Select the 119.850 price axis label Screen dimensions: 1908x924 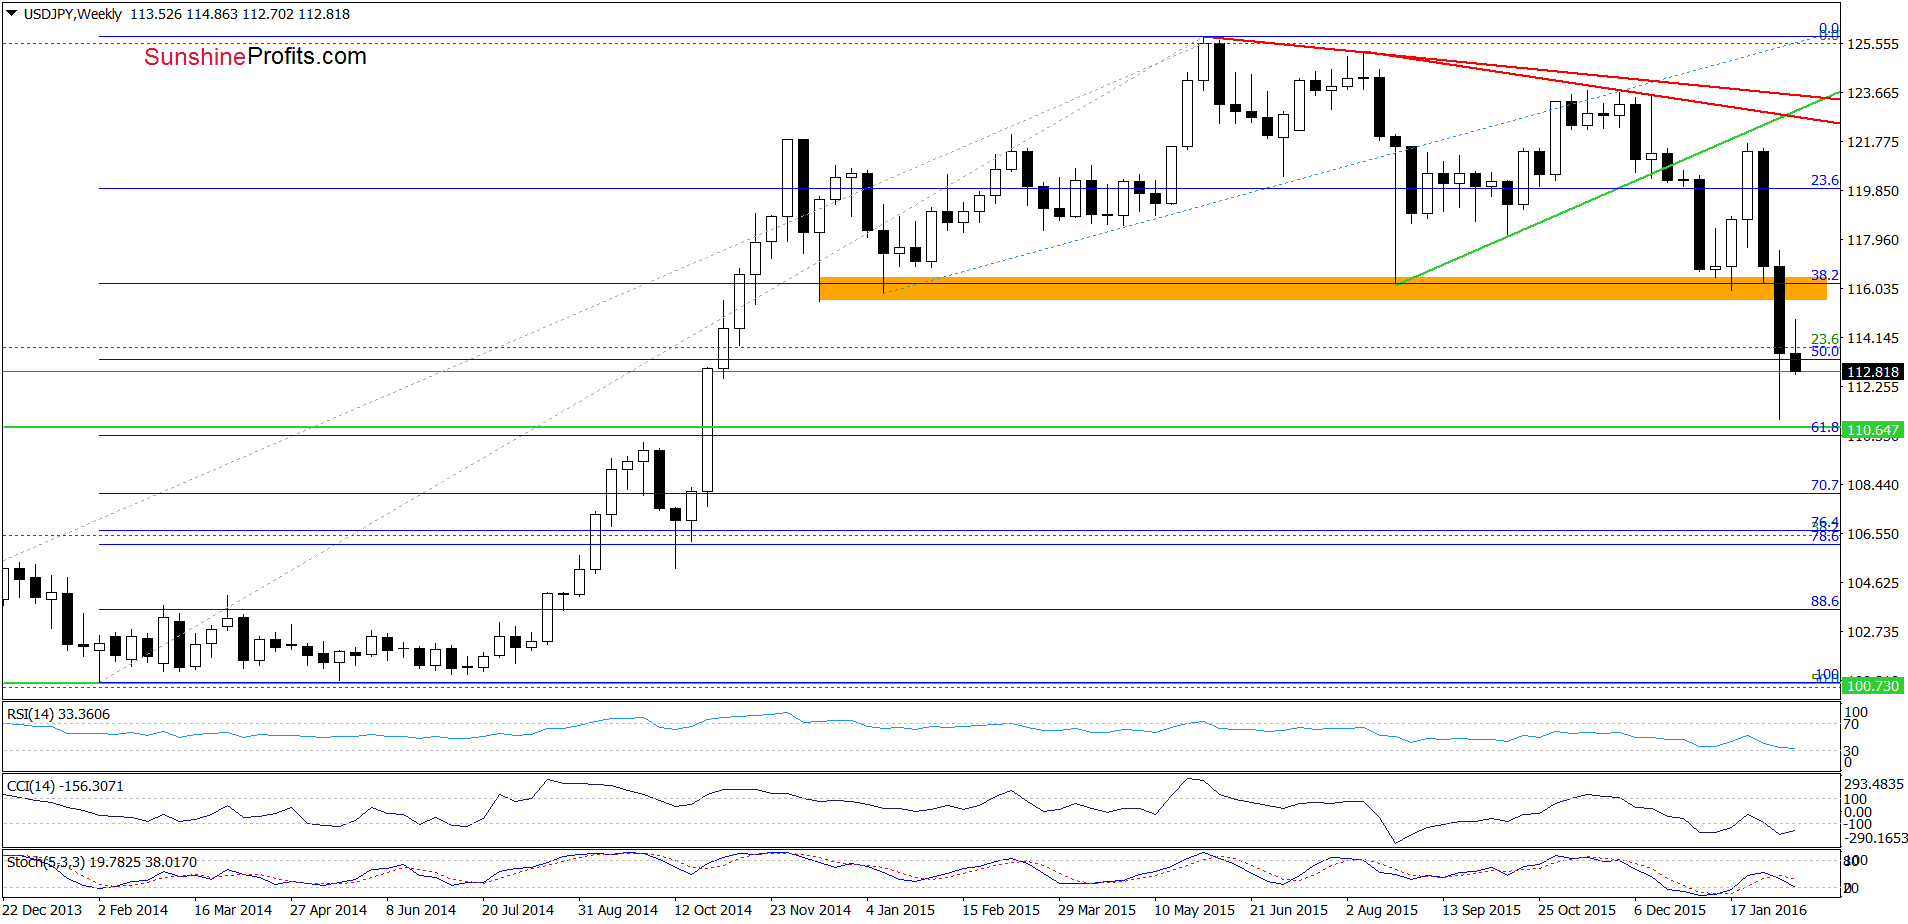click(1872, 191)
